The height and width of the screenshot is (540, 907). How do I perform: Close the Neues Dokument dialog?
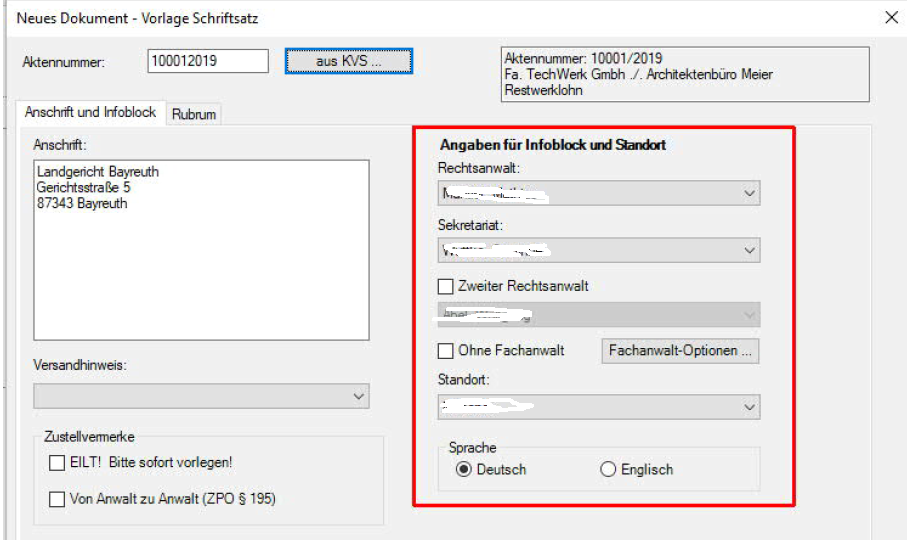[891, 16]
